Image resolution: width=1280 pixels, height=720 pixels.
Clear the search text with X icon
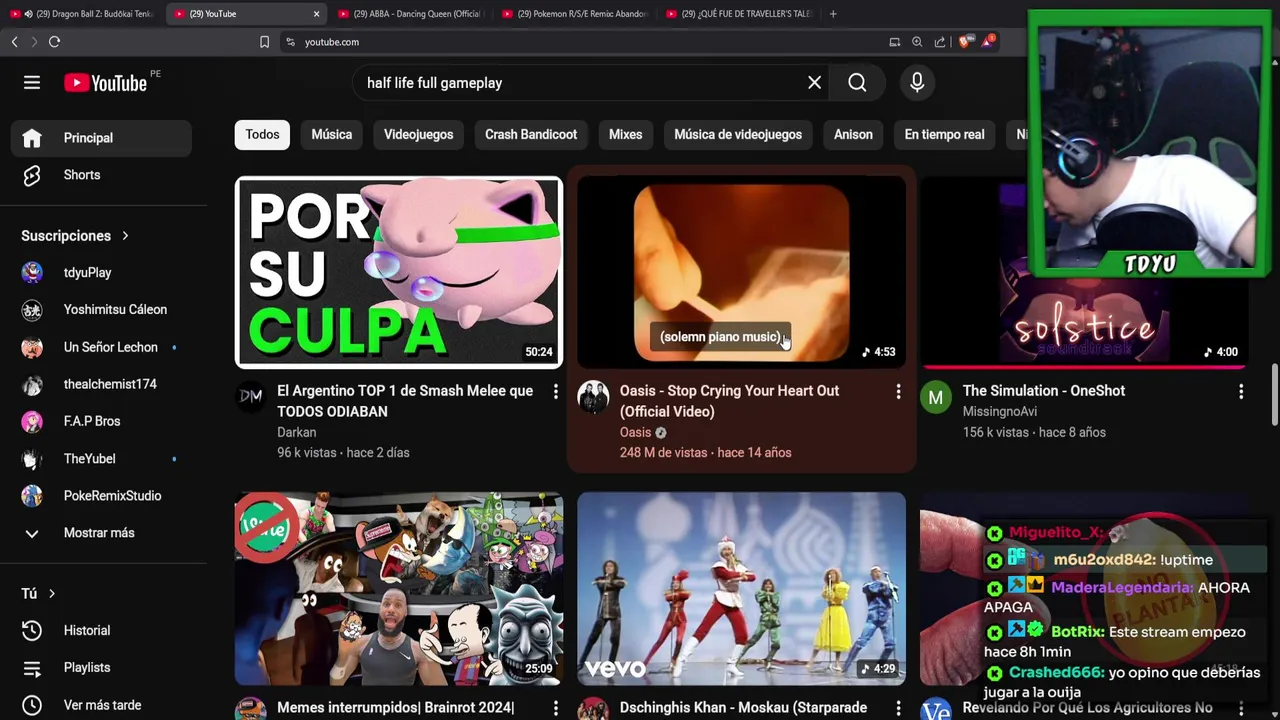tap(814, 83)
